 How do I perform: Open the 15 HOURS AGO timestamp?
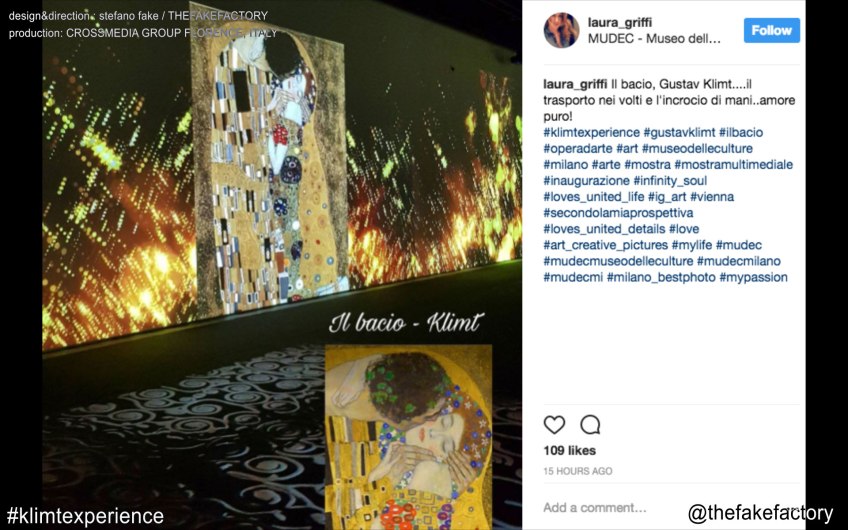click(578, 471)
